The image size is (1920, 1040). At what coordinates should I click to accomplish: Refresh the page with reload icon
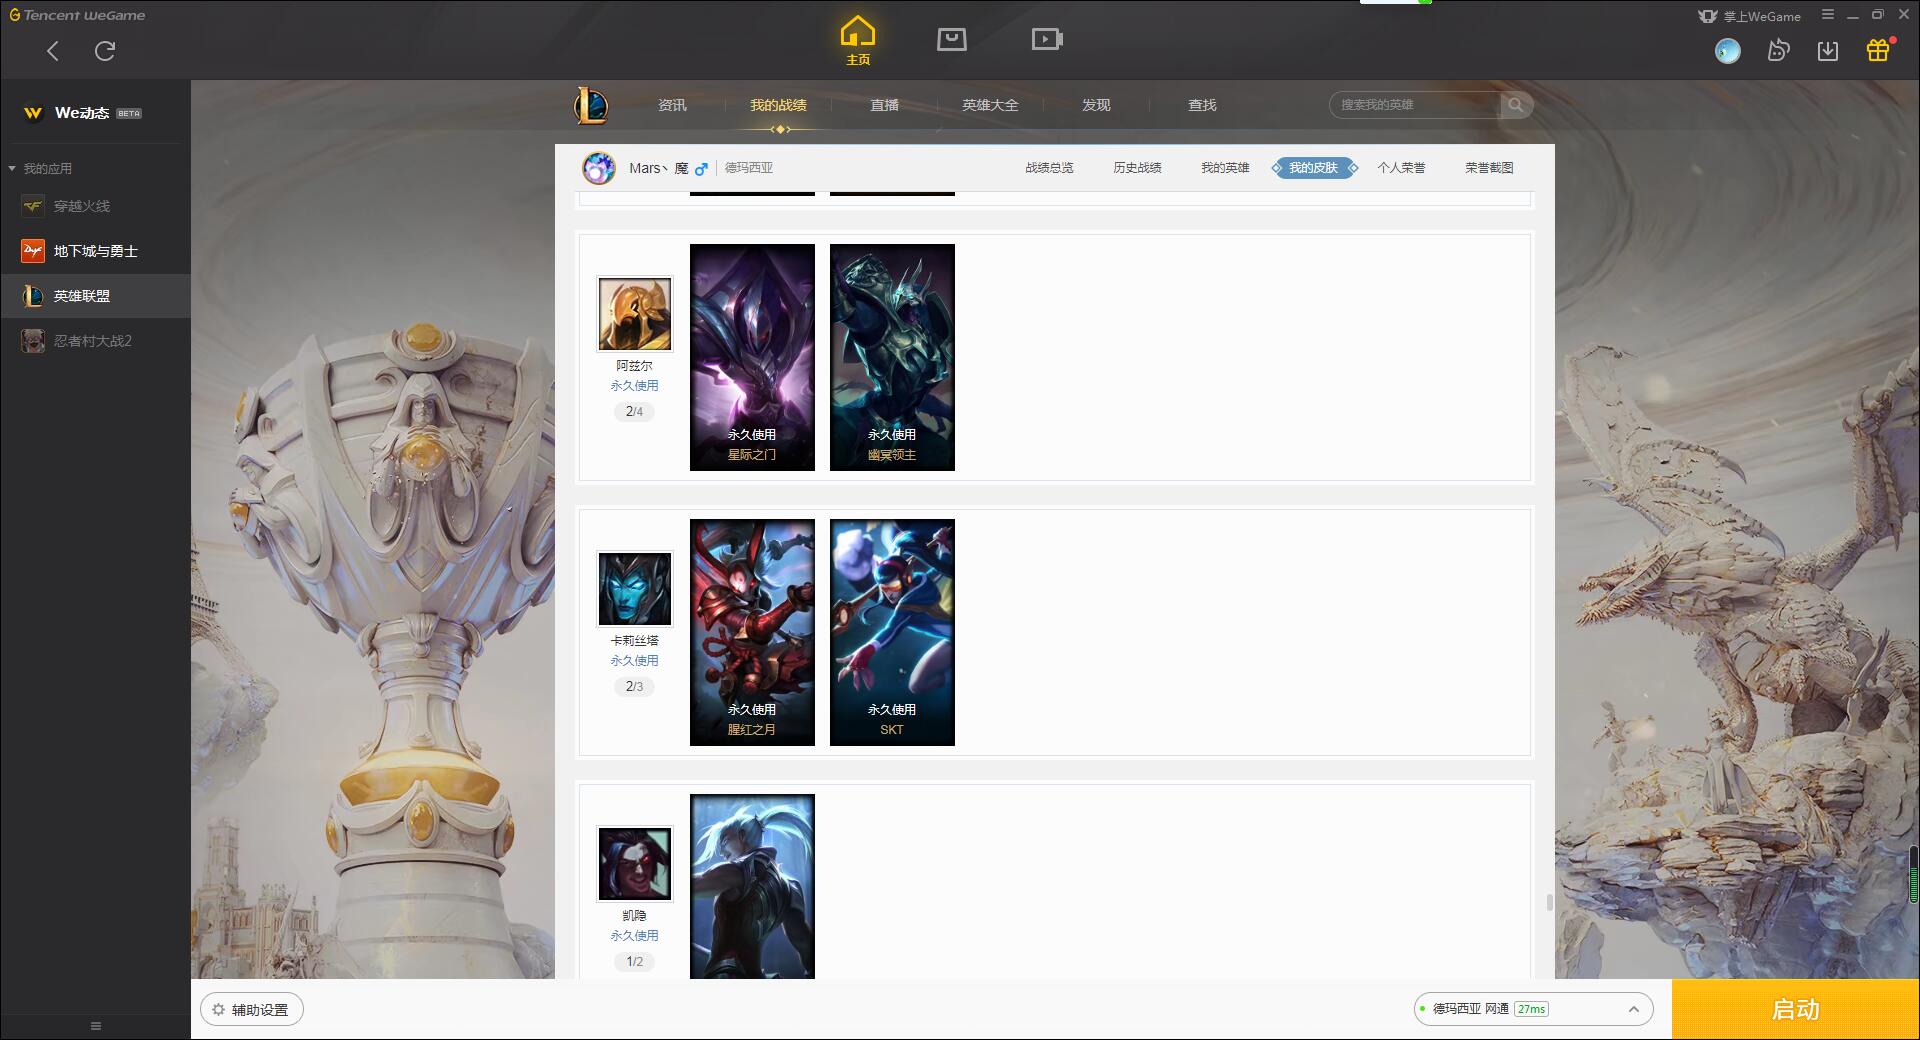pos(105,51)
